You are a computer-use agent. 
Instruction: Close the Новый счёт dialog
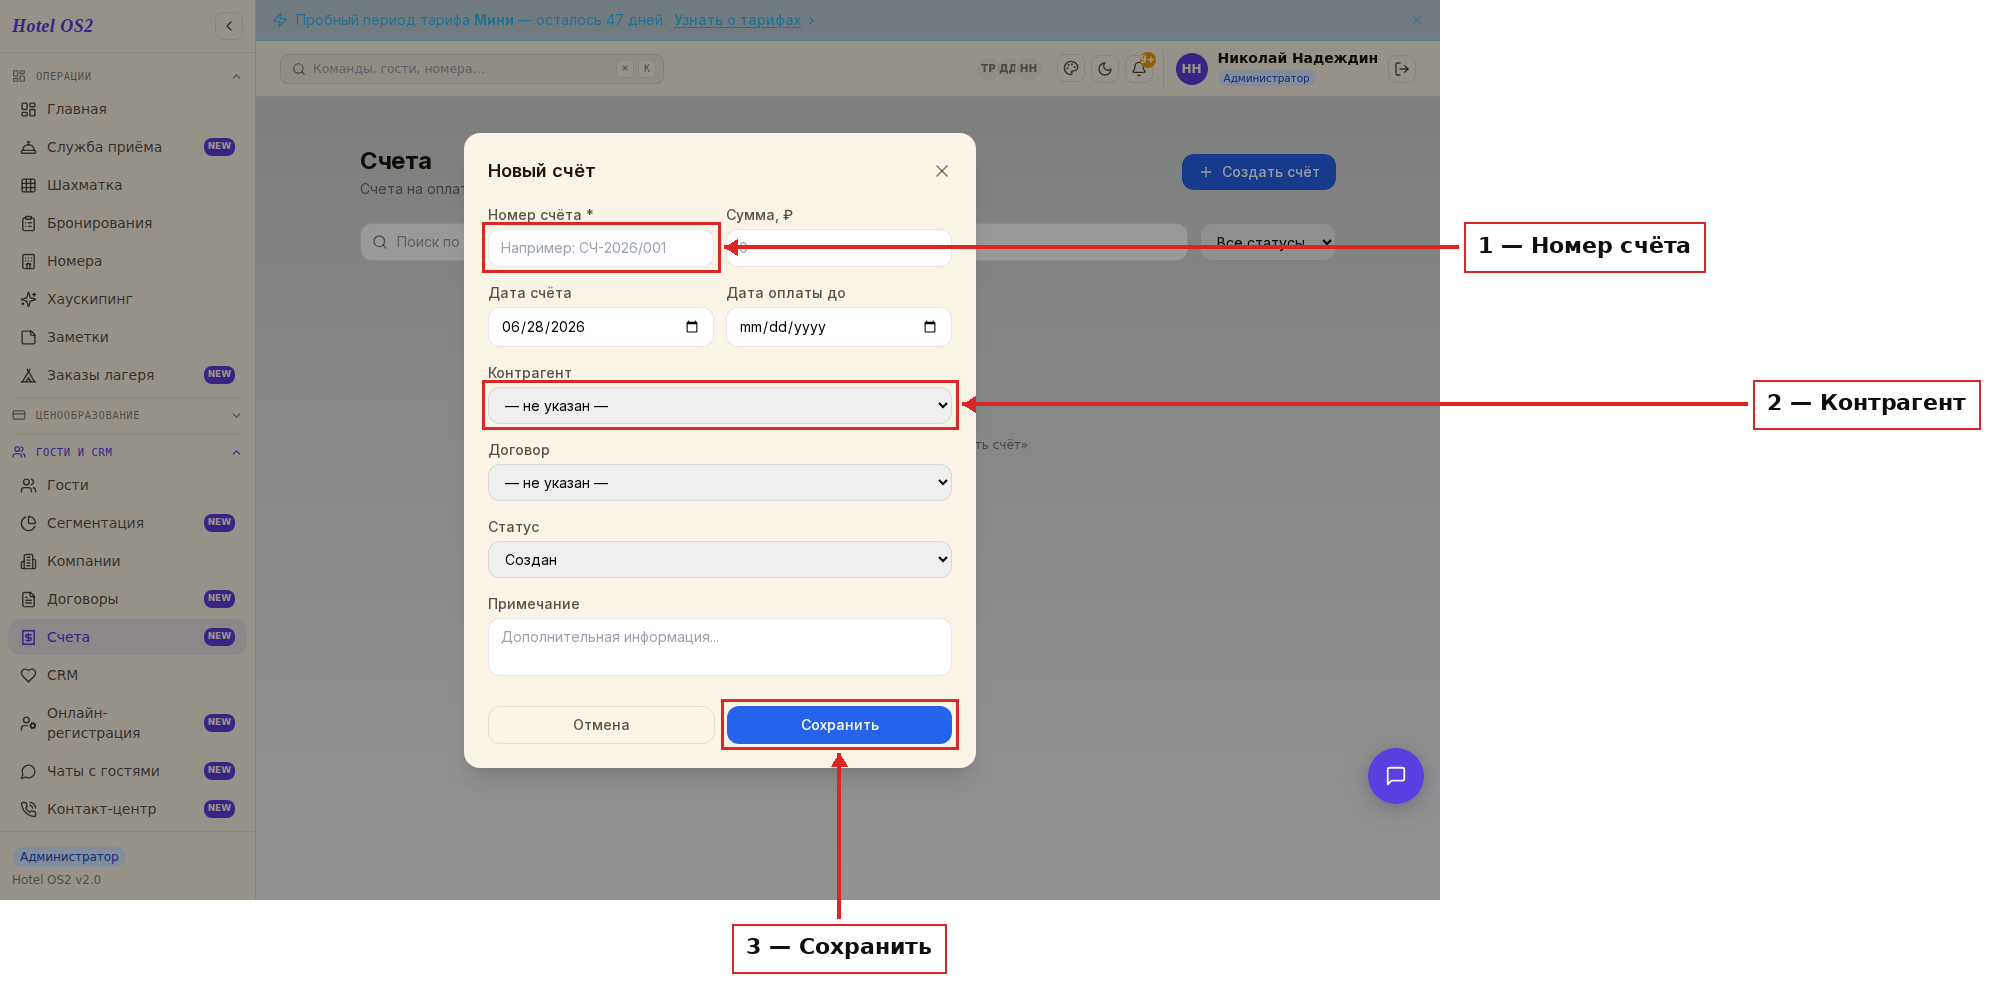tap(942, 171)
